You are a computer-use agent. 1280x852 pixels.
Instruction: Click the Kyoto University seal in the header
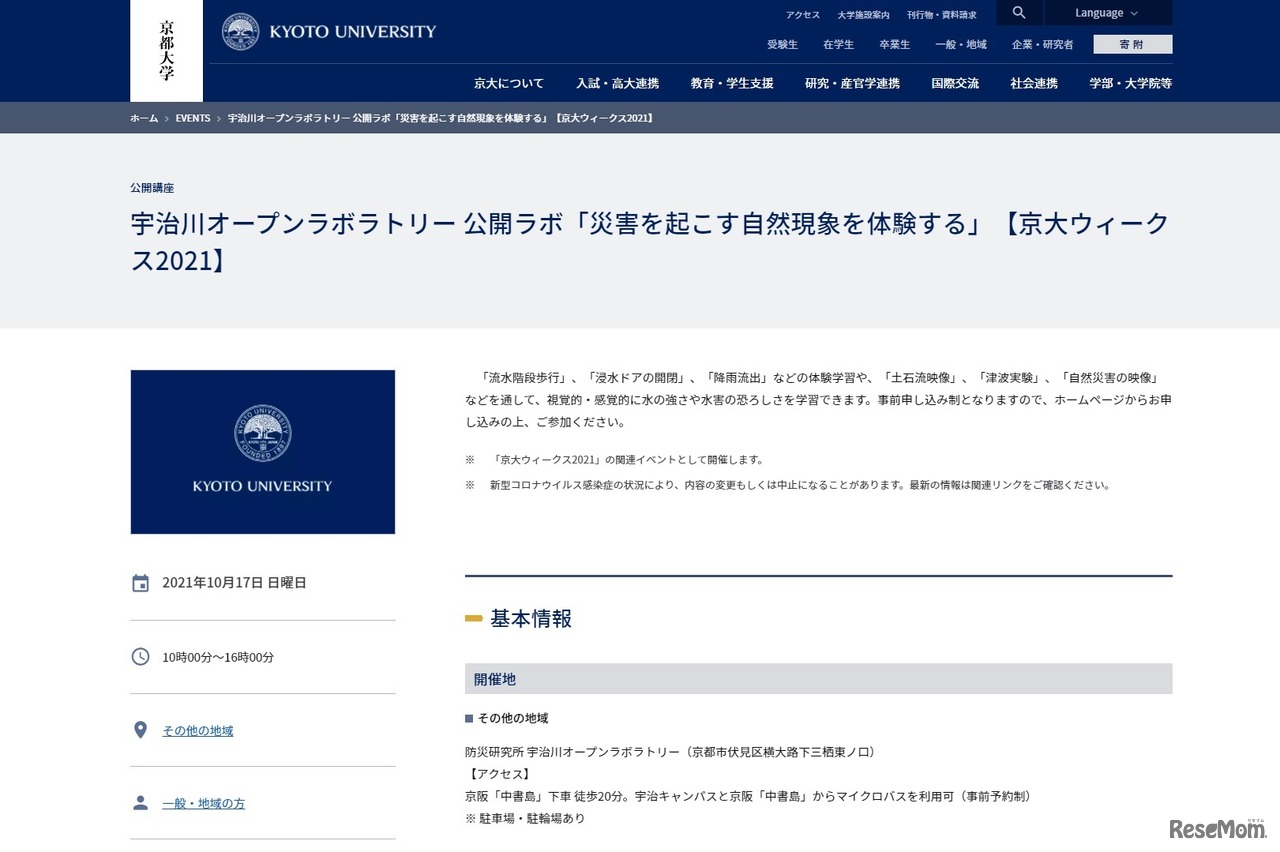click(x=240, y=30)
